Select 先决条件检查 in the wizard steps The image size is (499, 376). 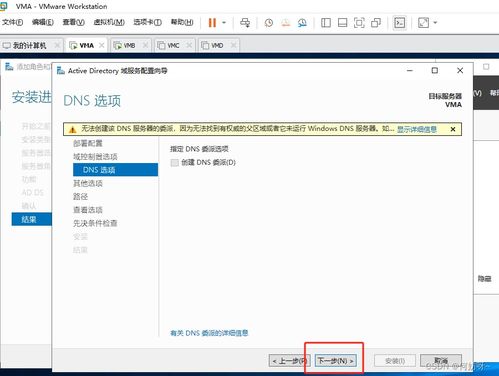pyautogui.click(x=95, y=223)
